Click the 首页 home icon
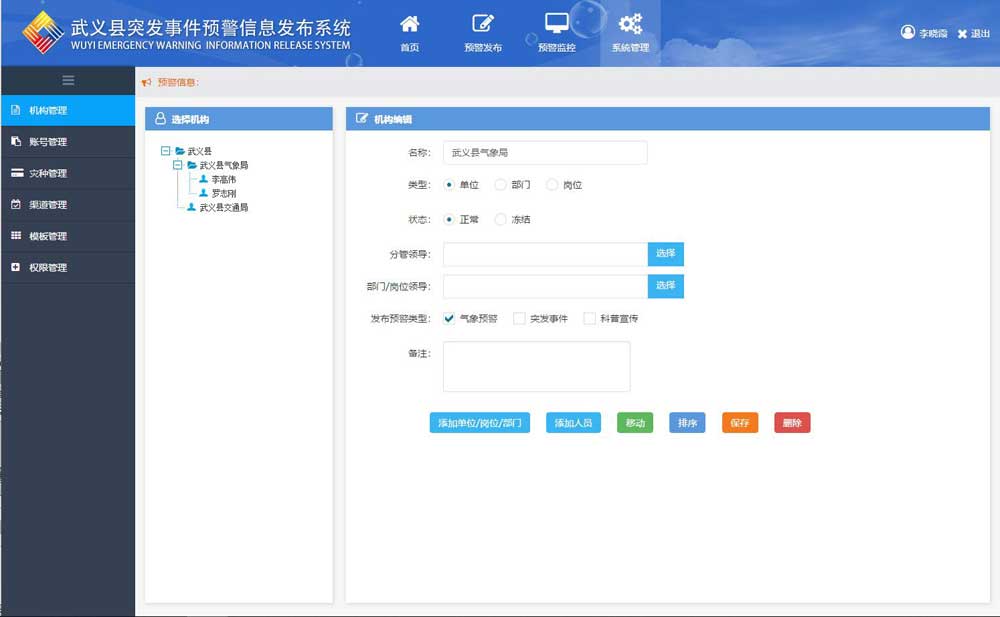 click(x=410, y=24)
